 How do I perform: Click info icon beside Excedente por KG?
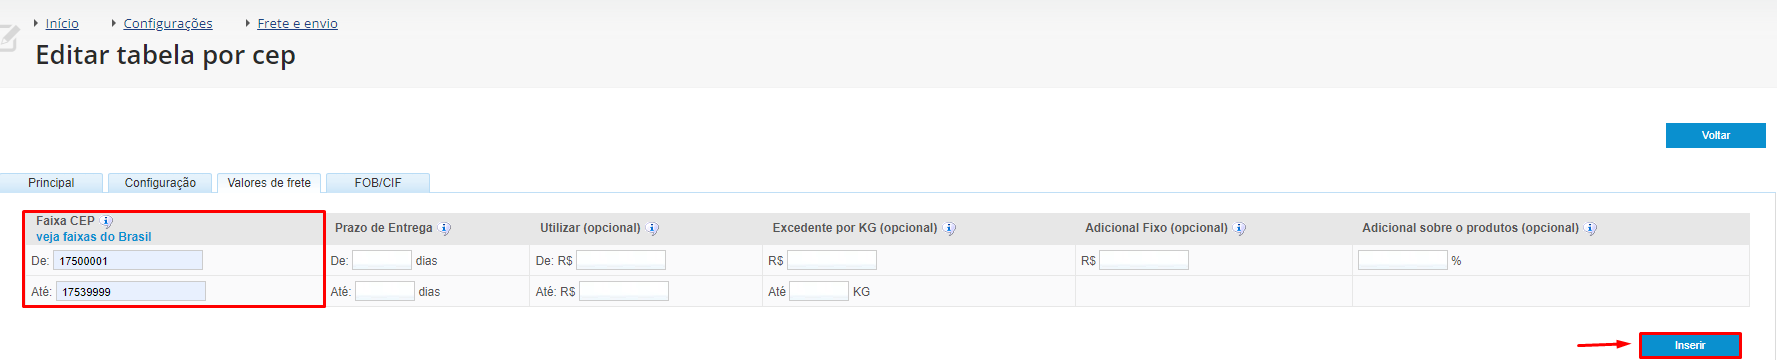pyautogui.click(x=950, y=228)
